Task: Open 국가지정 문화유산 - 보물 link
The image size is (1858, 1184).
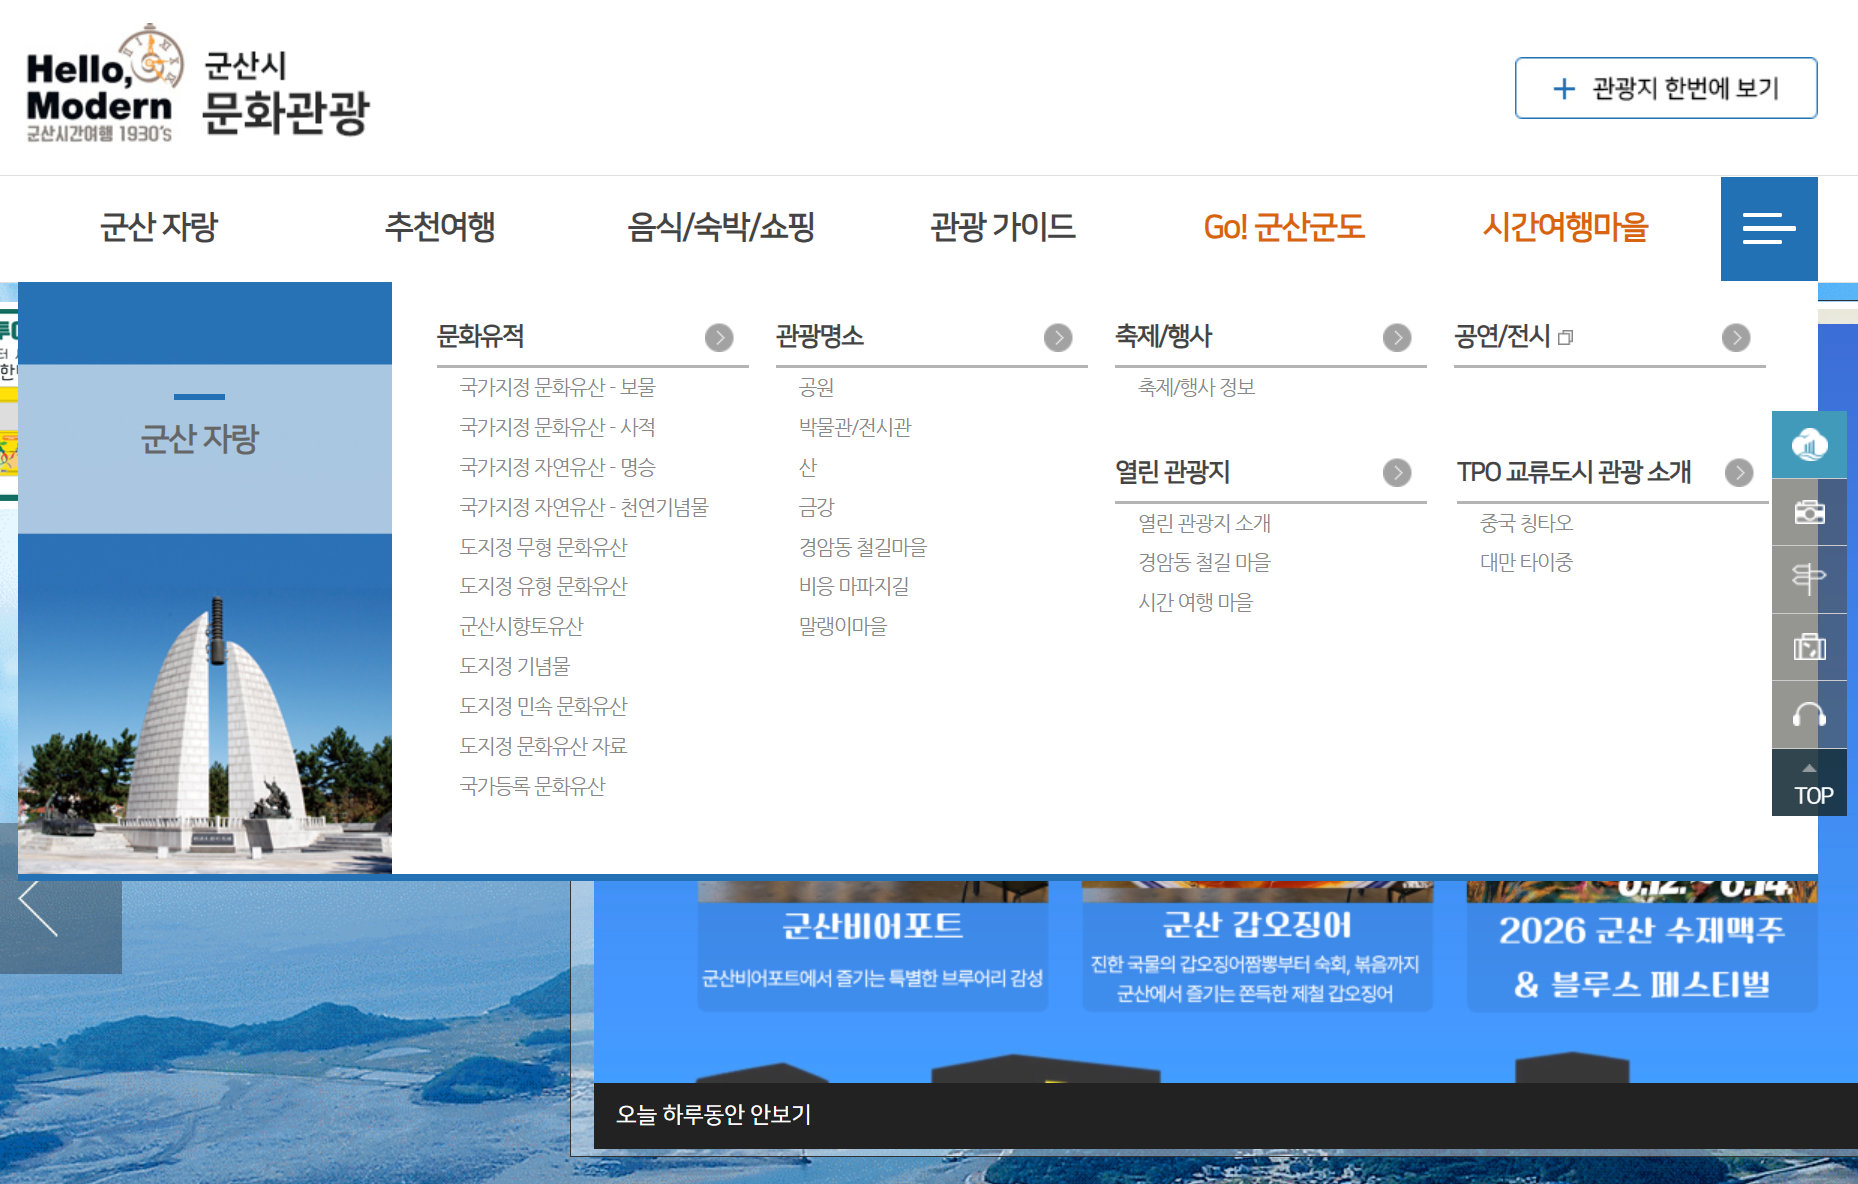Action: pyautogui.click(x=557, y=387)
